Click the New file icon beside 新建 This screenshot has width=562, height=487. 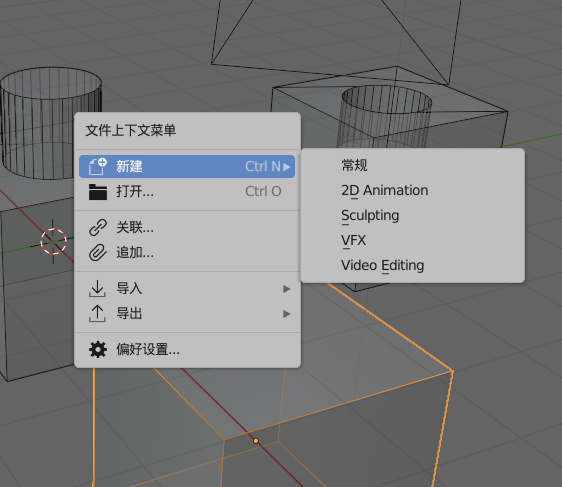(98, 166)
